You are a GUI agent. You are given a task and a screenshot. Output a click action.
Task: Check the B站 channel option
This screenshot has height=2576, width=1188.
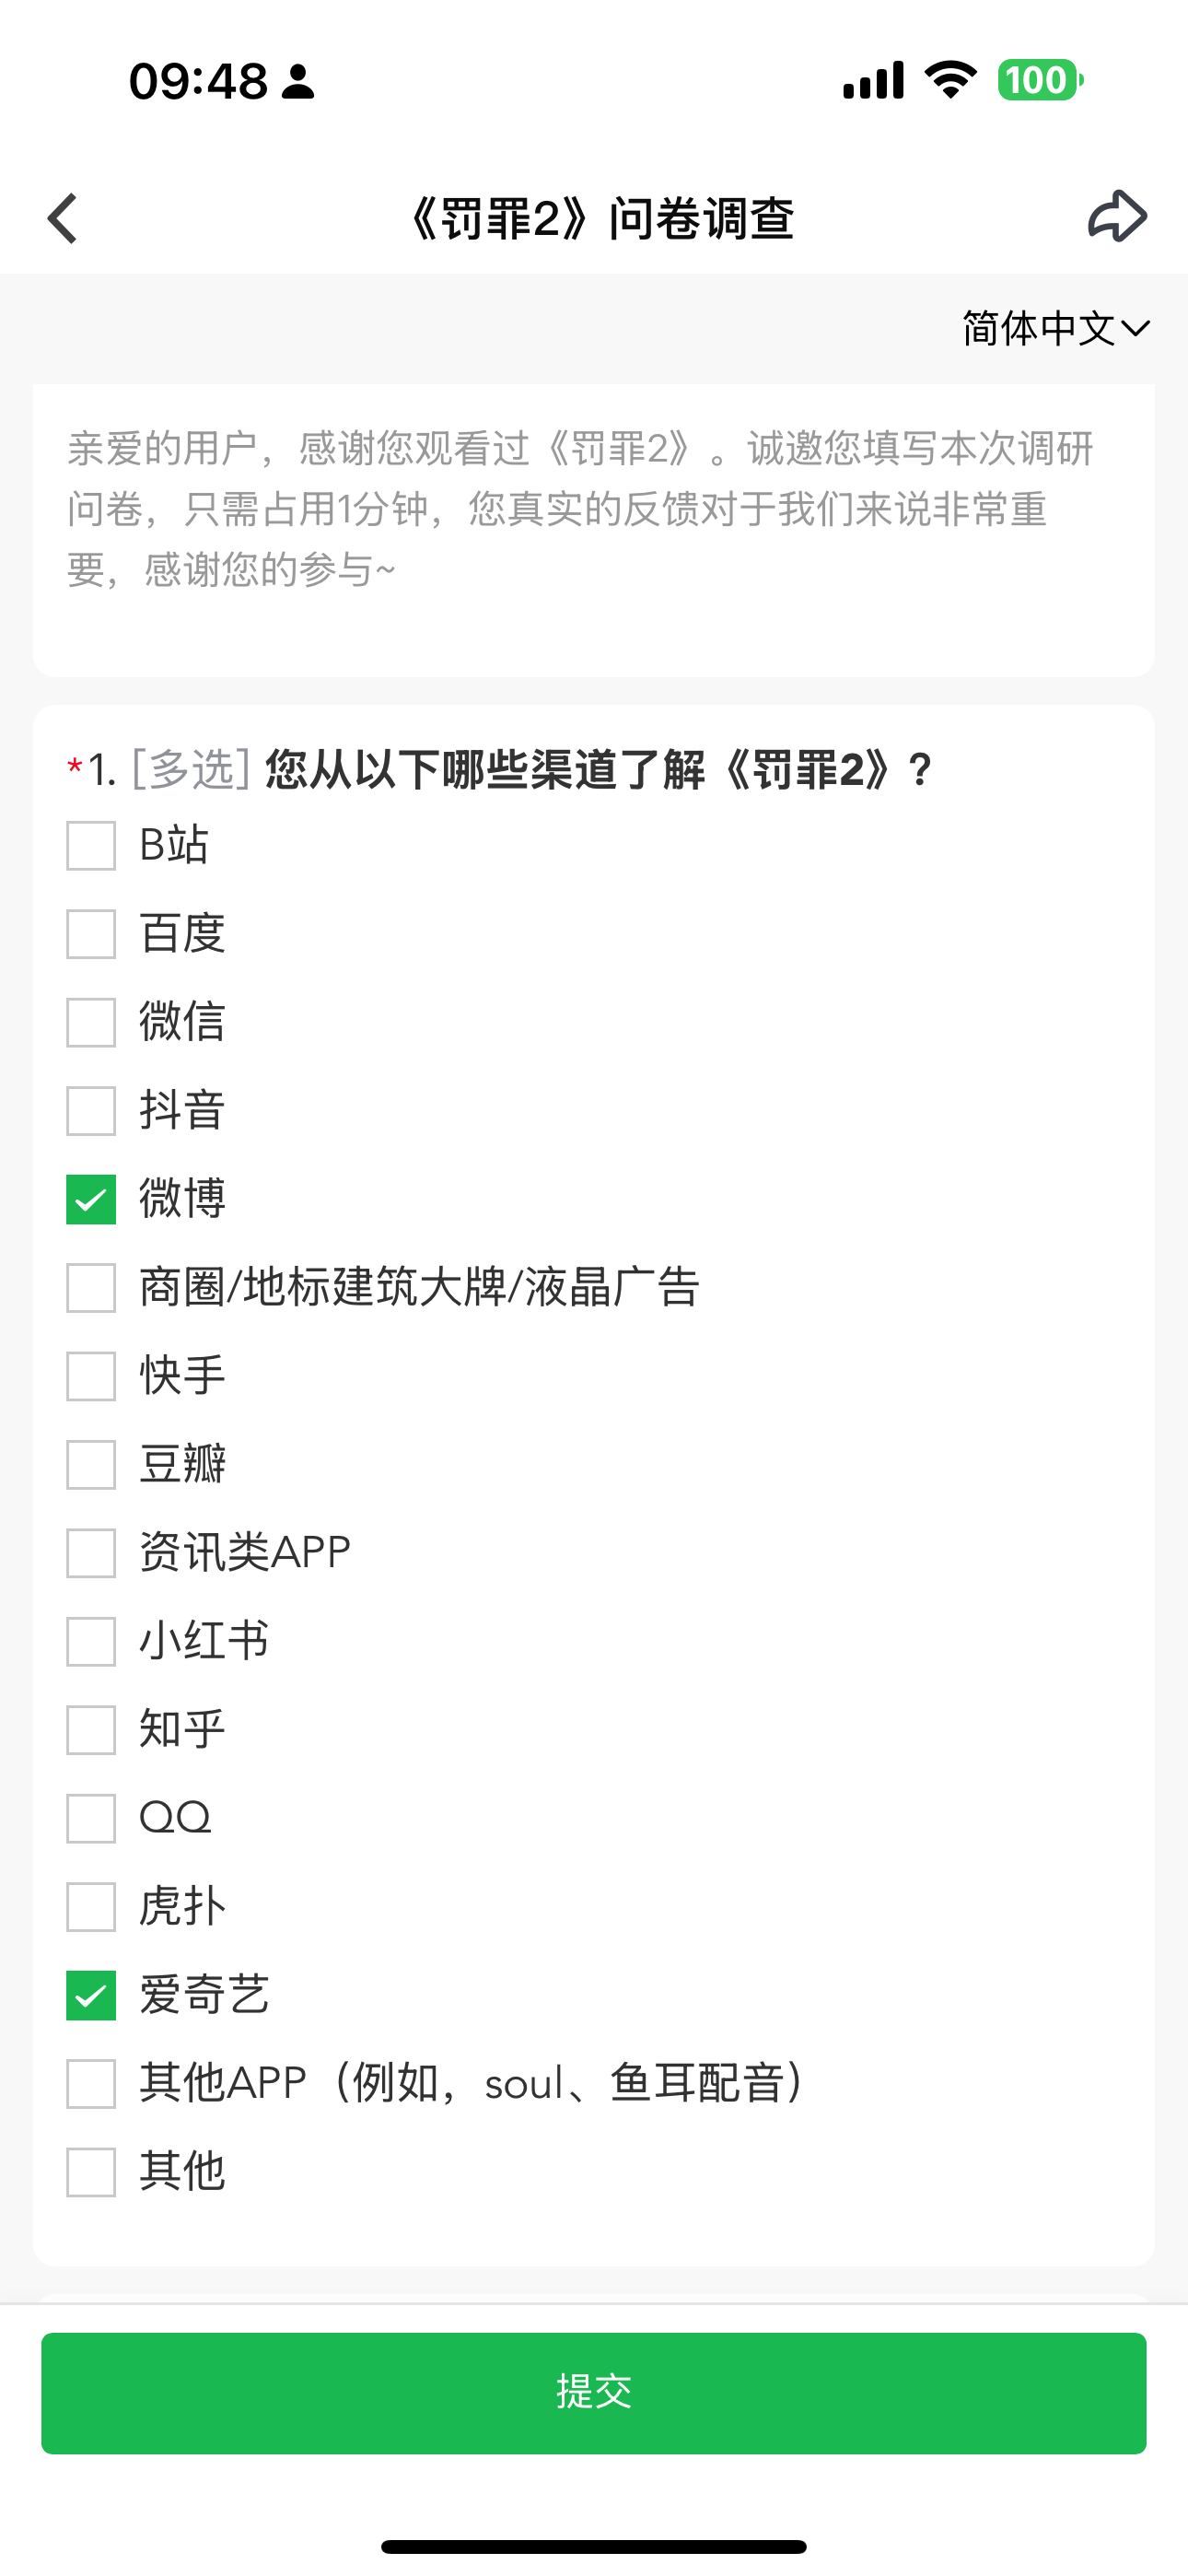pyautogui.click(x=90, y=845)
